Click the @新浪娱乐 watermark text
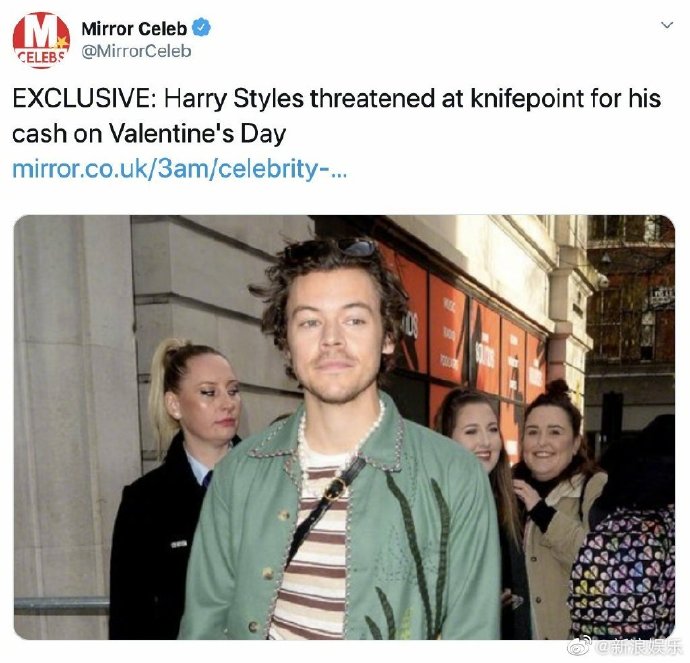 [x=639, y=648]
